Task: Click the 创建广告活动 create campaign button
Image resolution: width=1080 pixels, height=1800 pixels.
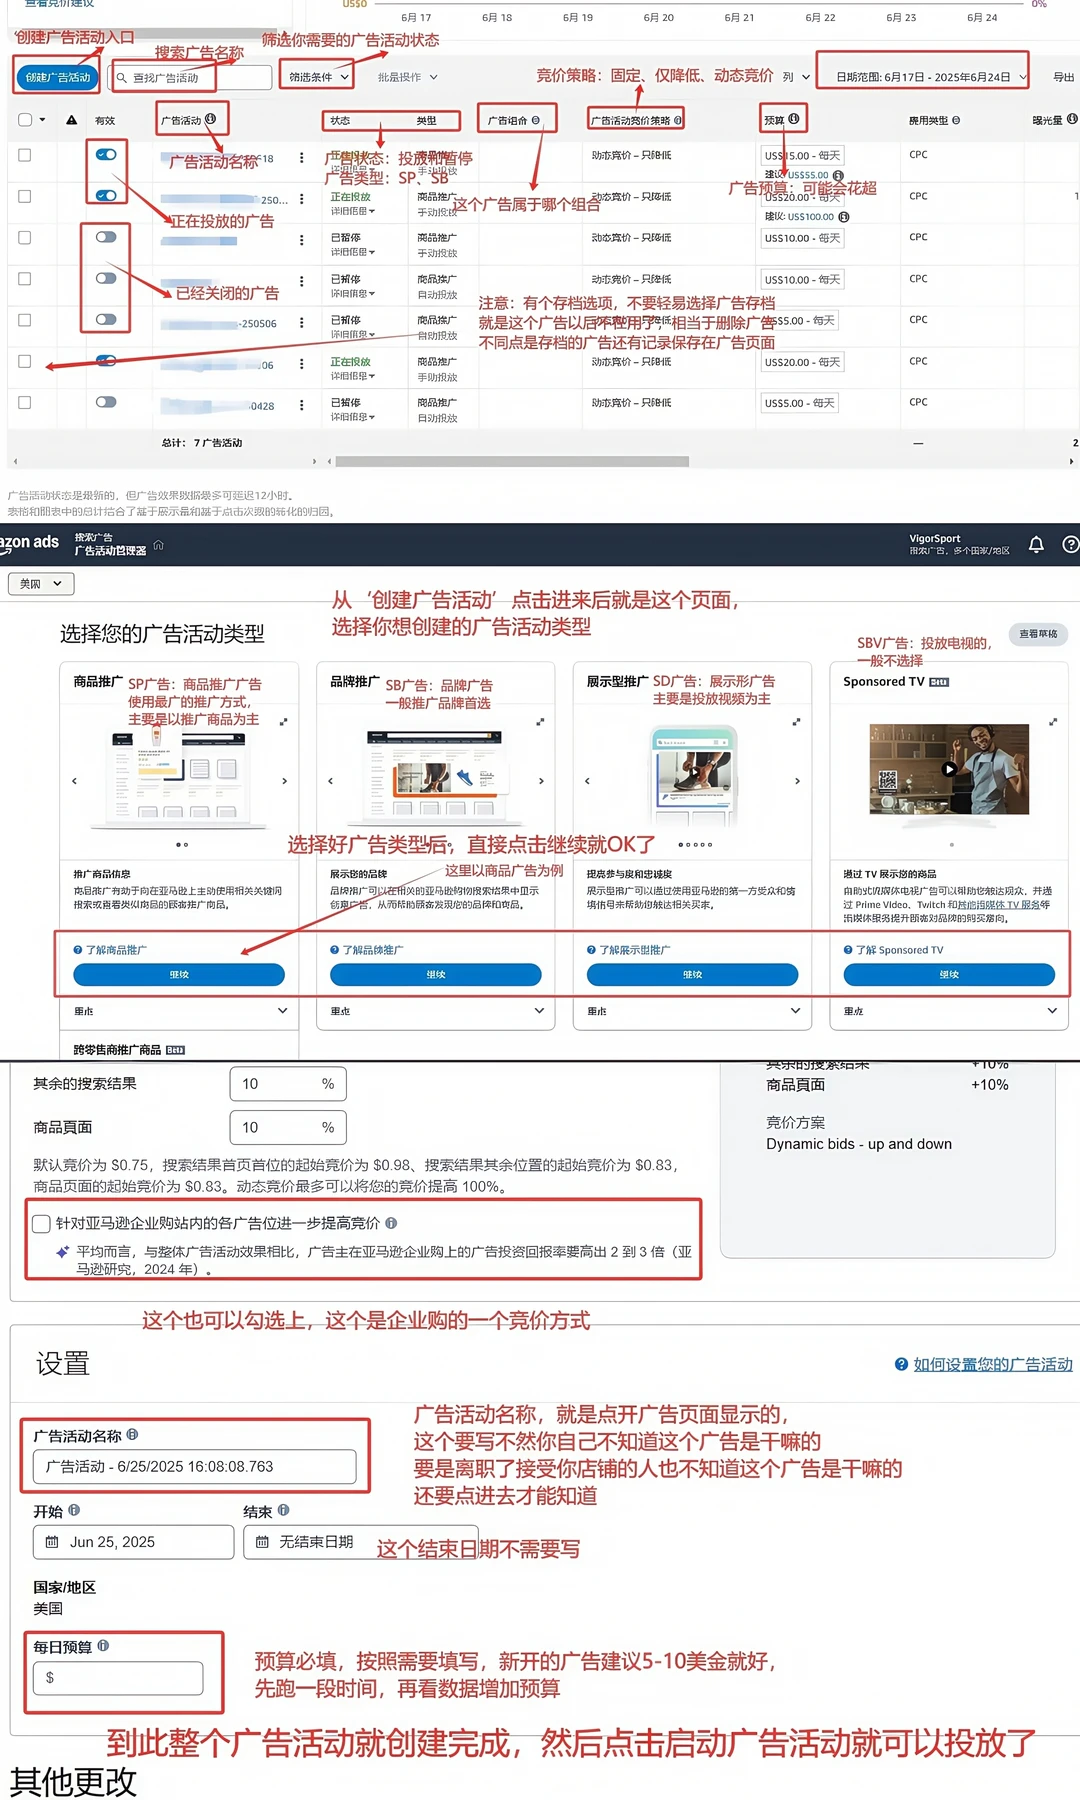Action: (58, 77)
